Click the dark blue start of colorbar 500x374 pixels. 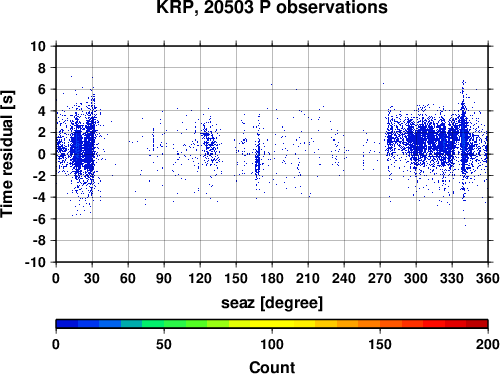(67, 324)
